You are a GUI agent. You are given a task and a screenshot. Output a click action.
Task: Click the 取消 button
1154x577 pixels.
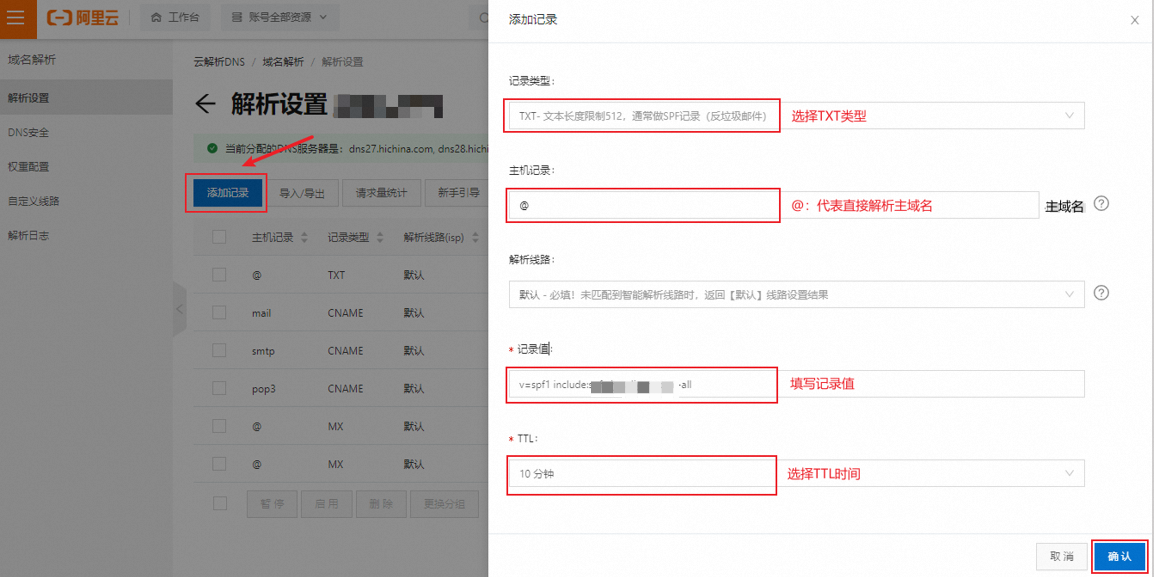coord(1061,556)
